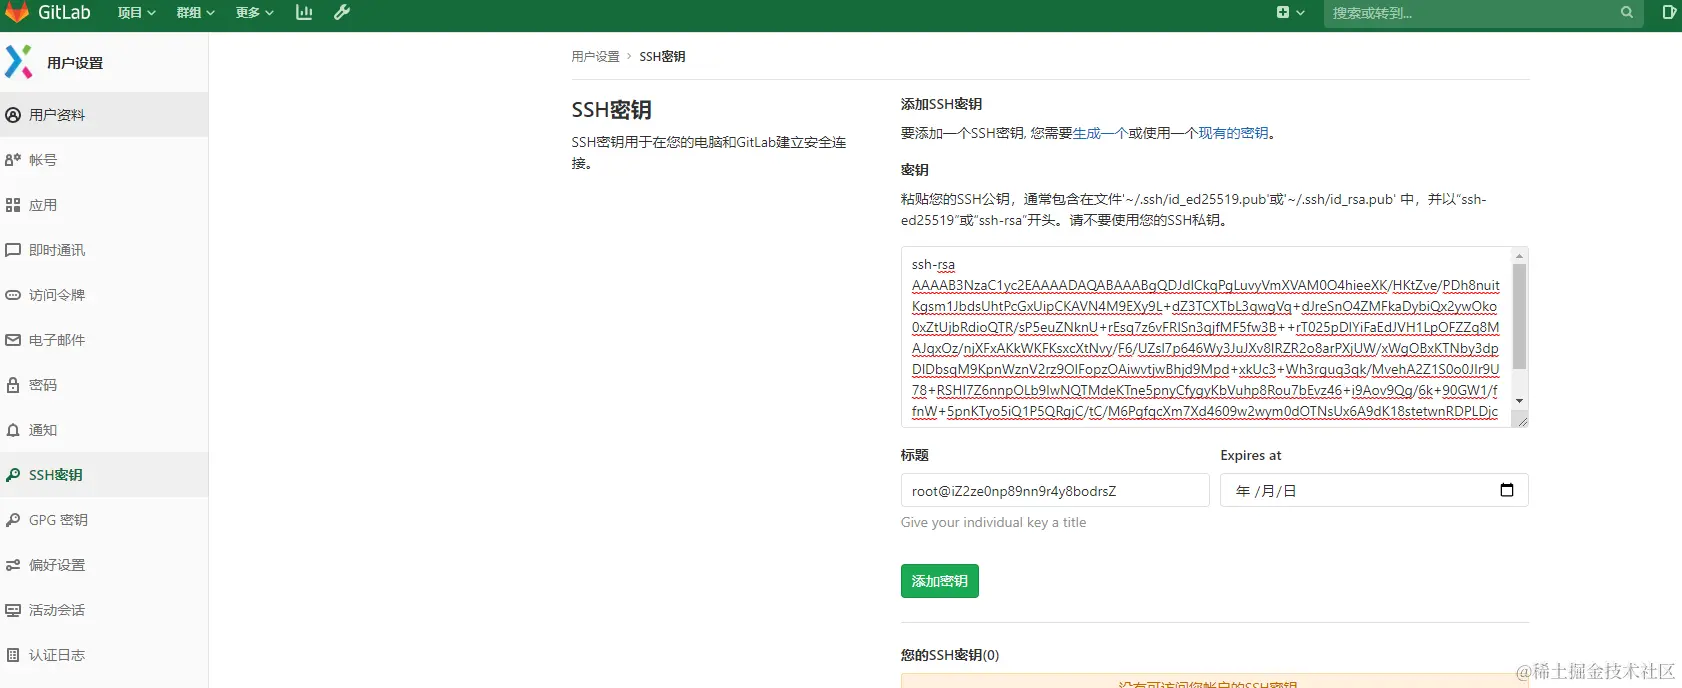Click the textarea resize handle corner

coord(1521,420)
